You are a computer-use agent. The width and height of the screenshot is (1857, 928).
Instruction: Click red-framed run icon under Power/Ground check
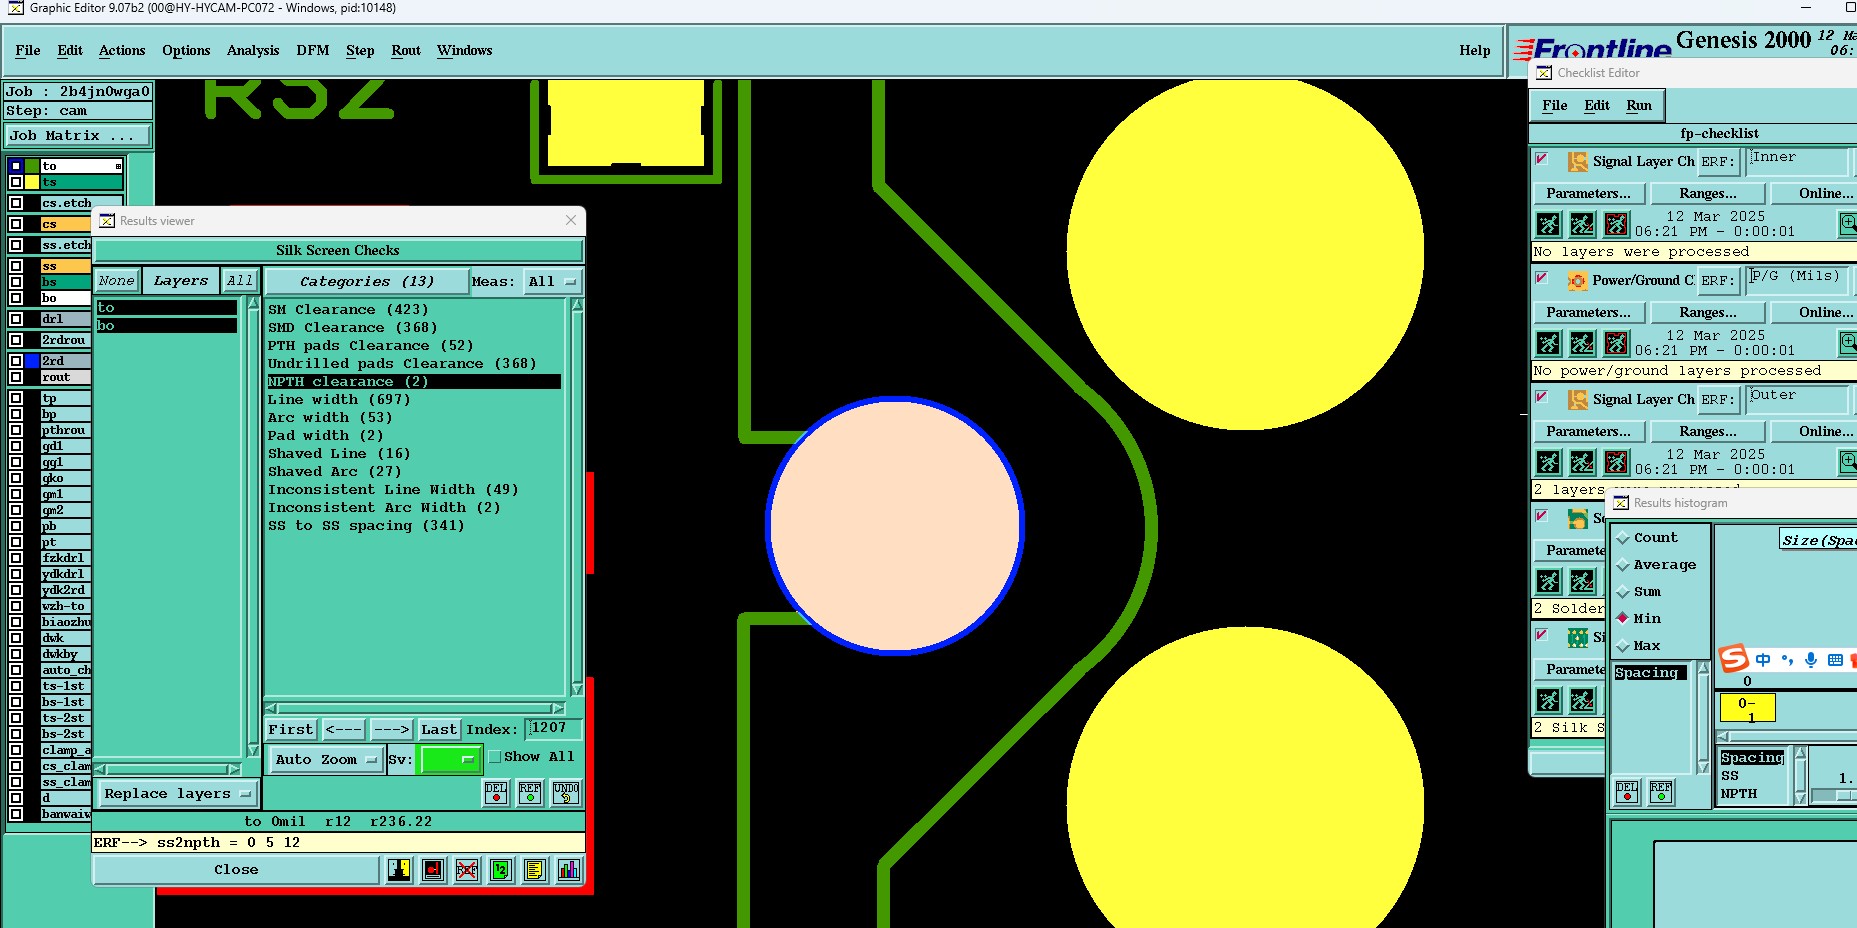pos(1616,343)
